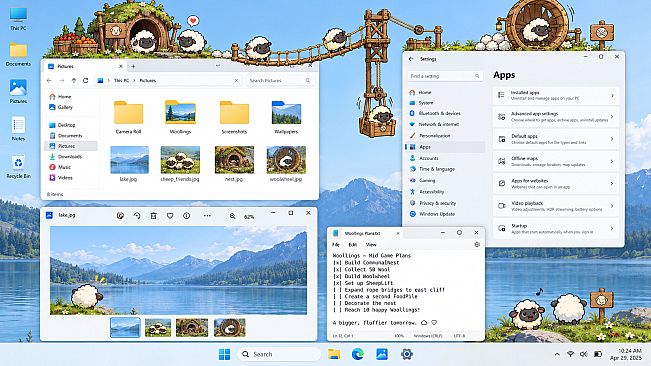Click the zoom magnifier icon beside 62%
Image resolution: width=651 pixels, height=366 pixels.
click(x=232, y=216)
